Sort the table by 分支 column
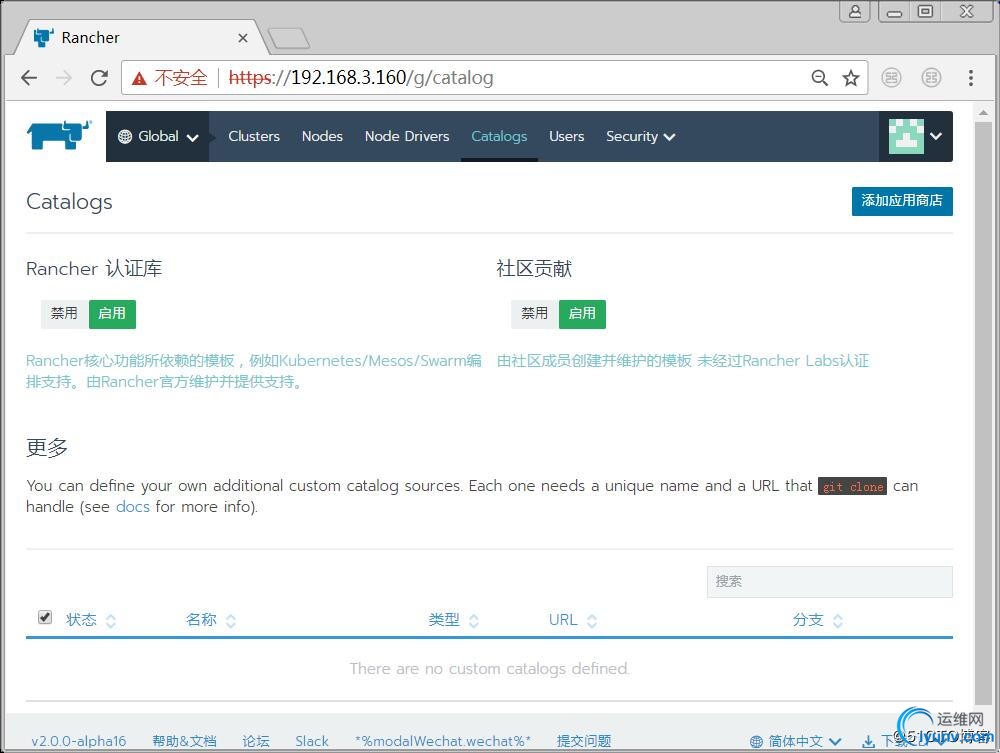The image size is (1000, 753). point(818,620)
